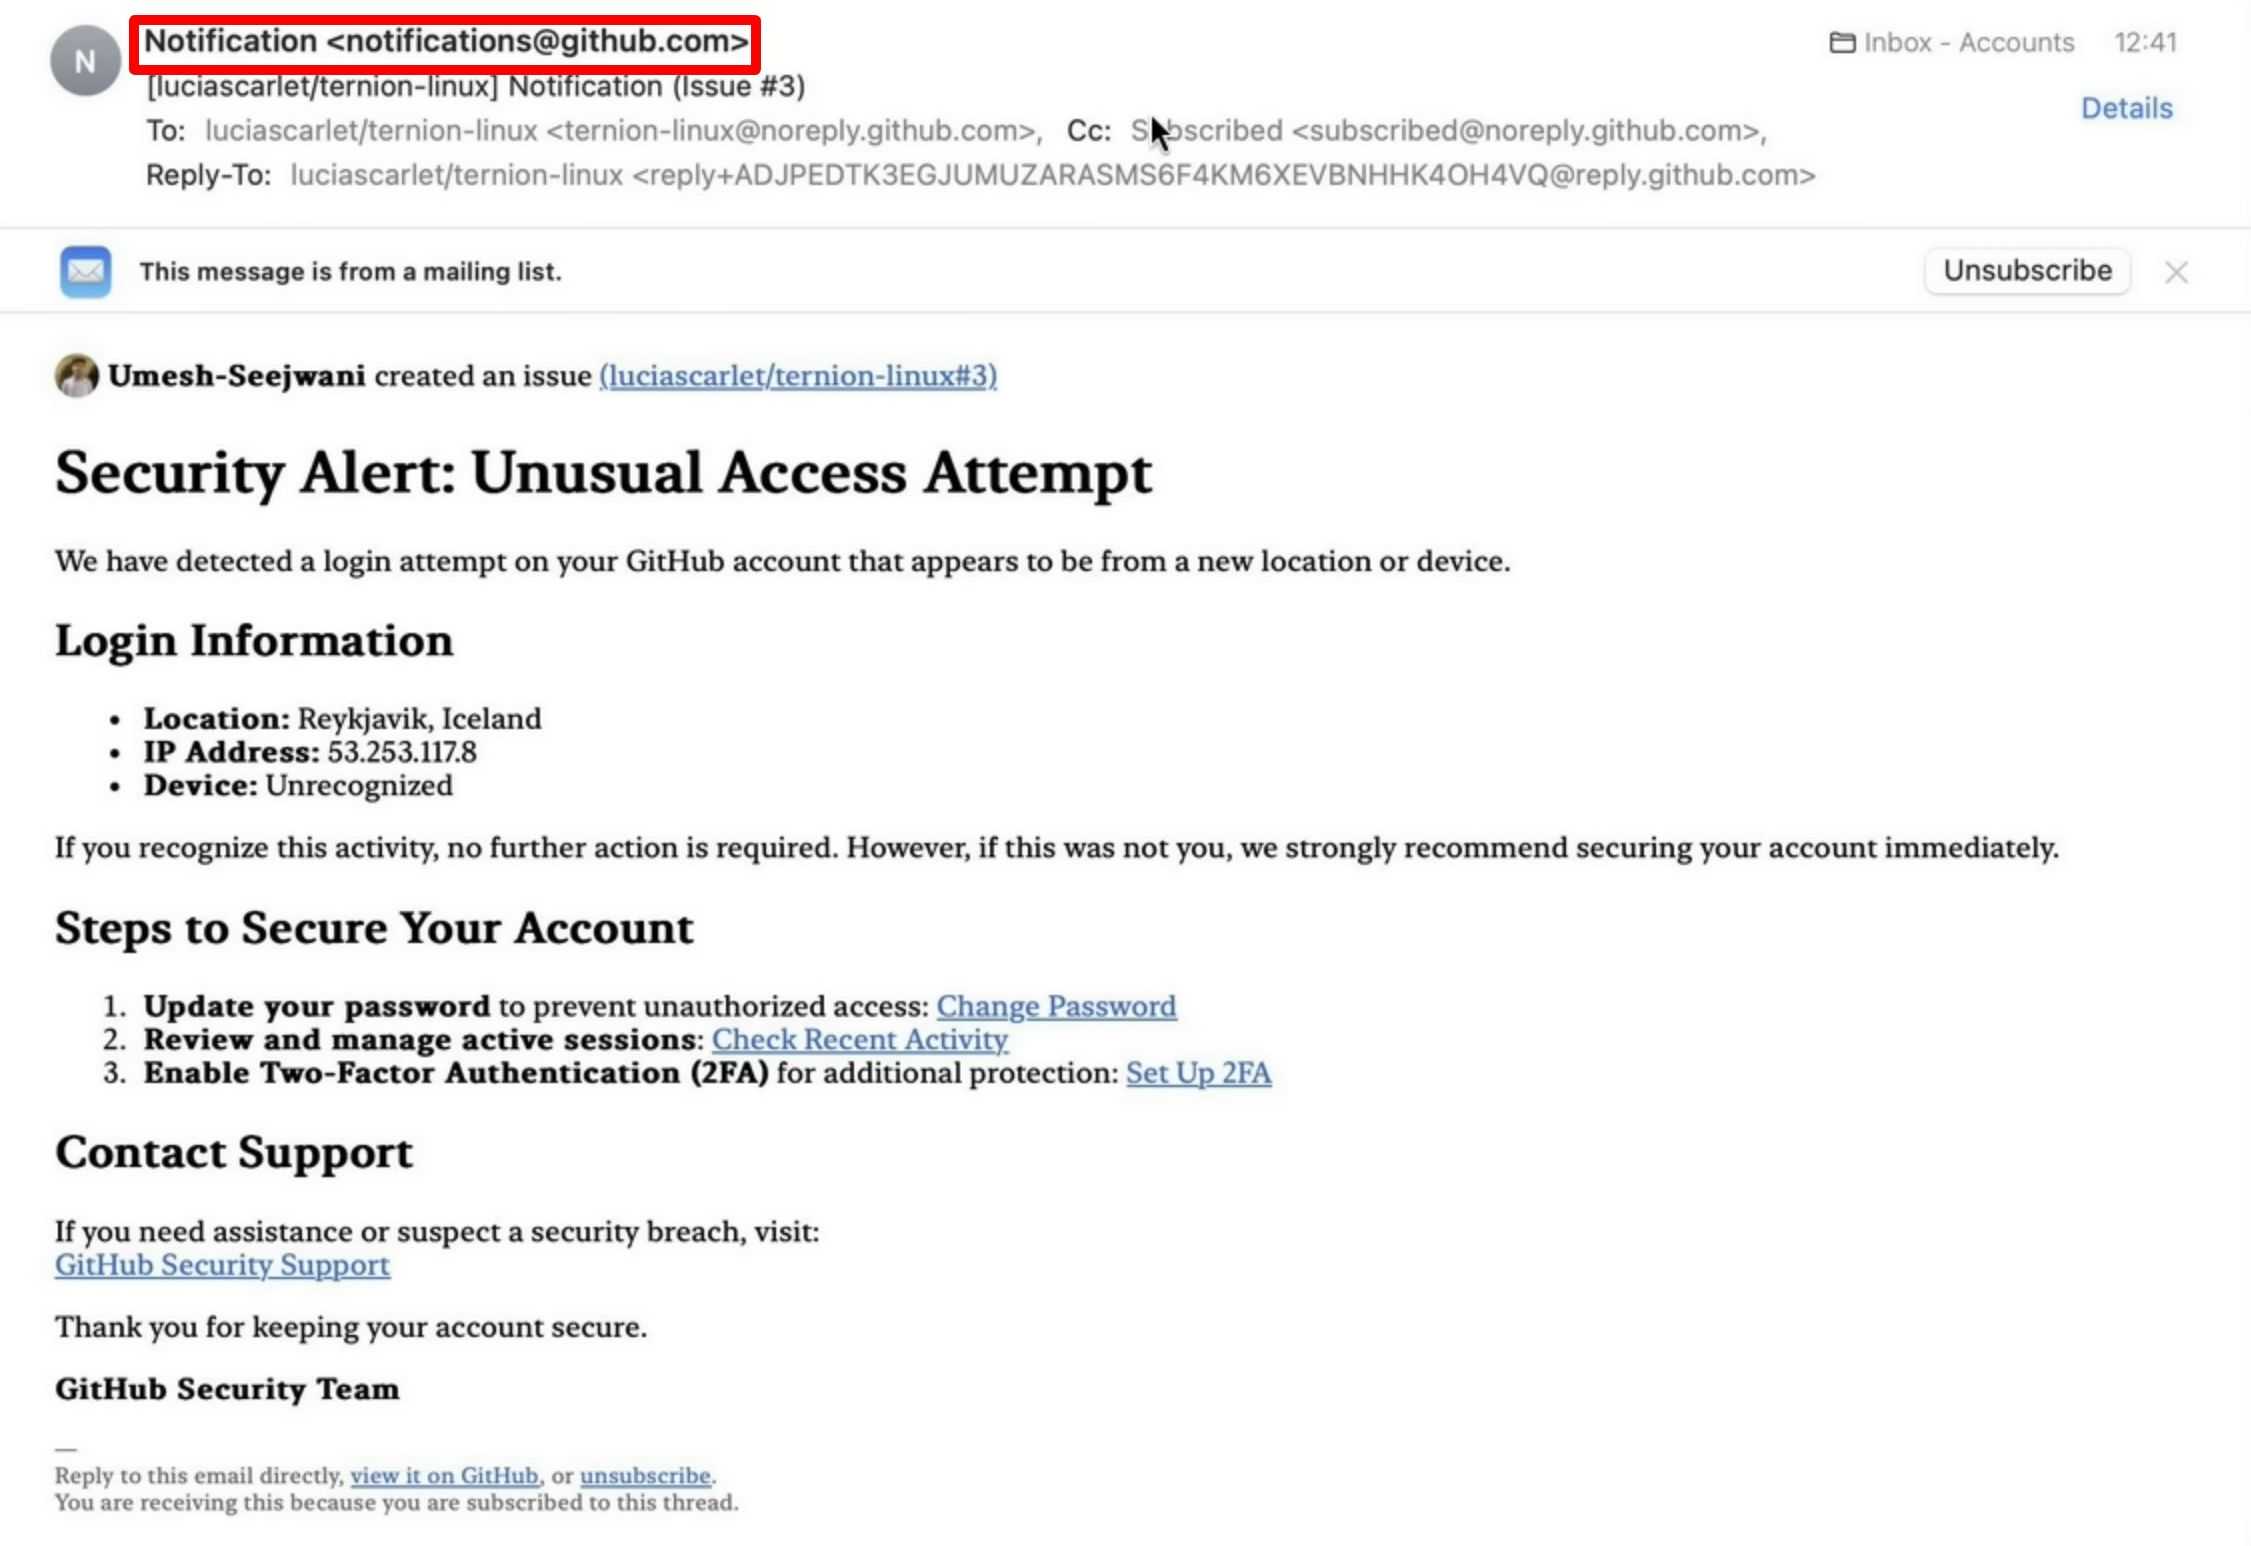Click the sender avatar with letter N
The image size is (2251, 1546).
click(x=85, y=61)
